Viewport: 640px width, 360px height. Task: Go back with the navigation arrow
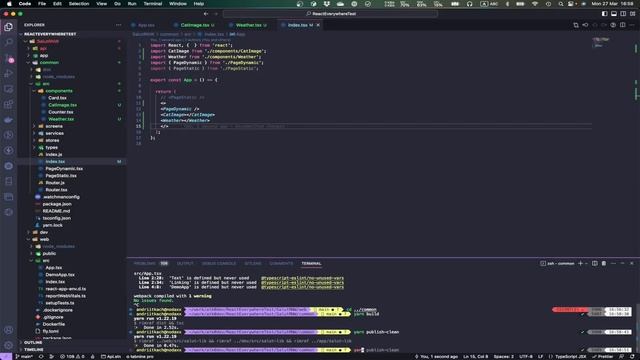point(206,14)
